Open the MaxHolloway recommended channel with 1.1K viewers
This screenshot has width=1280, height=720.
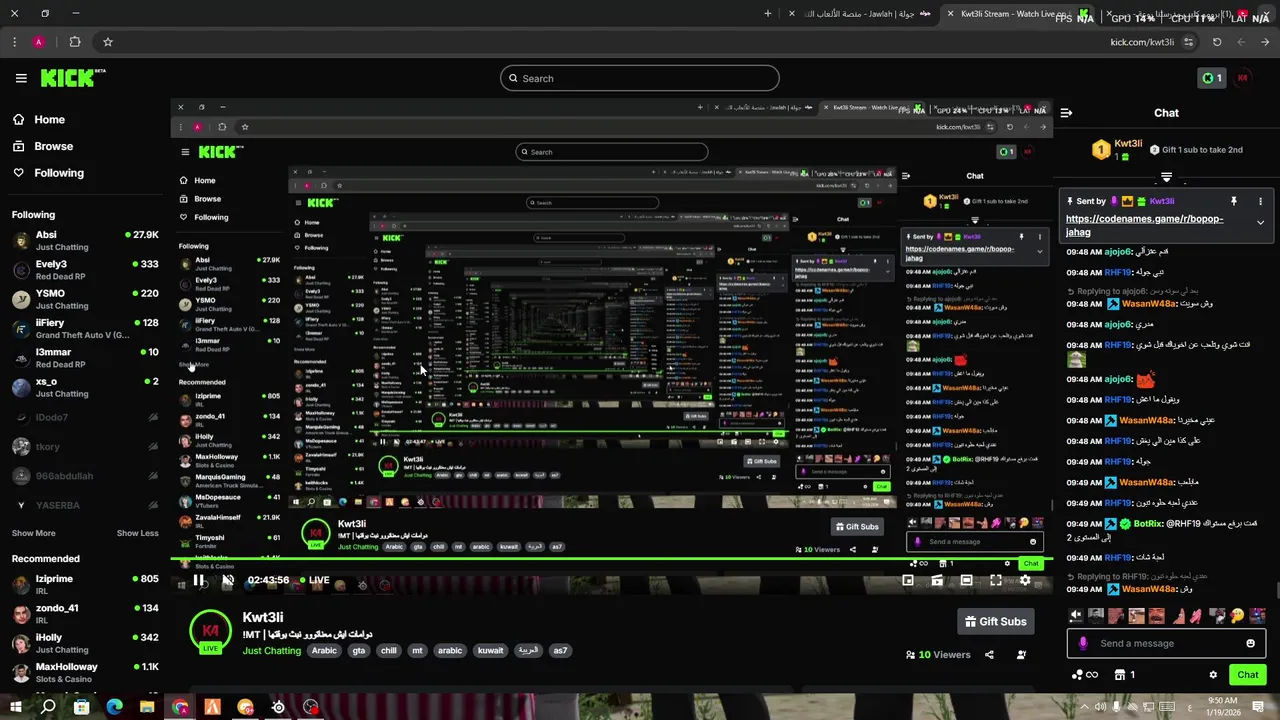85,672
